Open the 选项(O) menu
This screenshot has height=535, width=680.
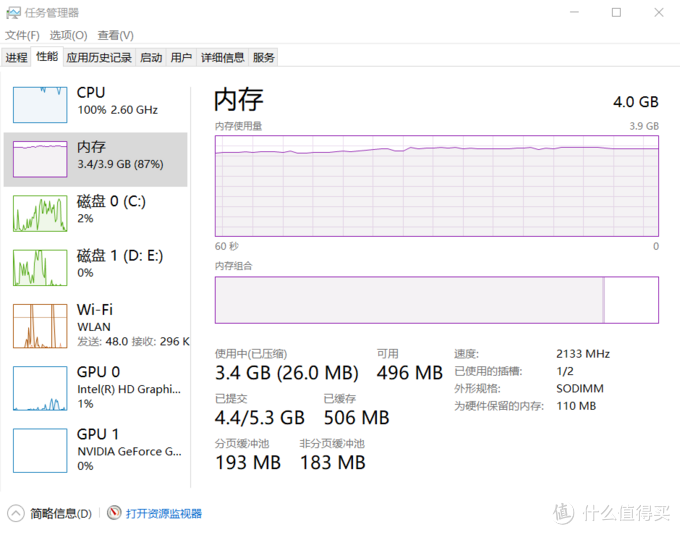point(68,35)
